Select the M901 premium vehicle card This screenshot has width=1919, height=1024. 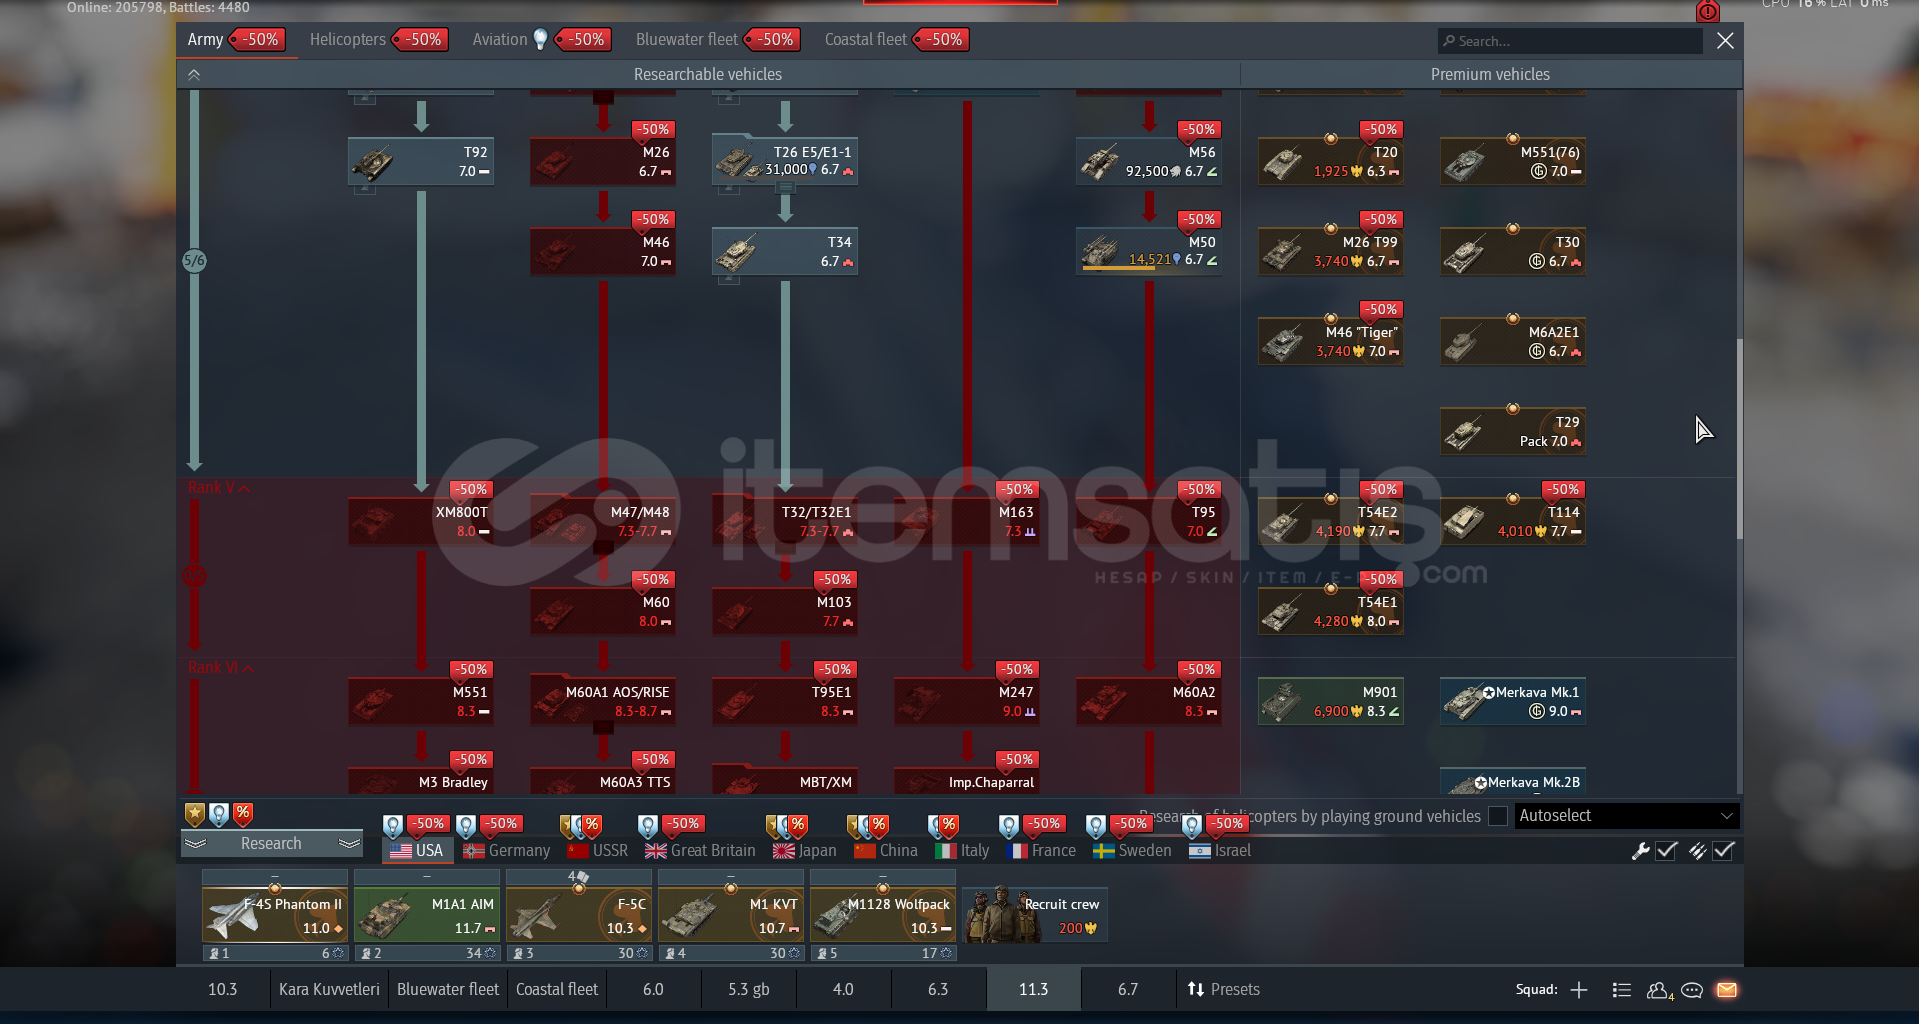(1331, 701)
